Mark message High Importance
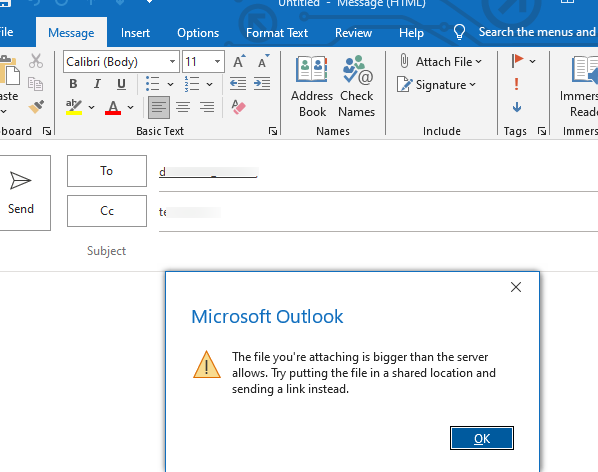Image resolution: width=598 pixels, height=472 pixels. point(517,84)
